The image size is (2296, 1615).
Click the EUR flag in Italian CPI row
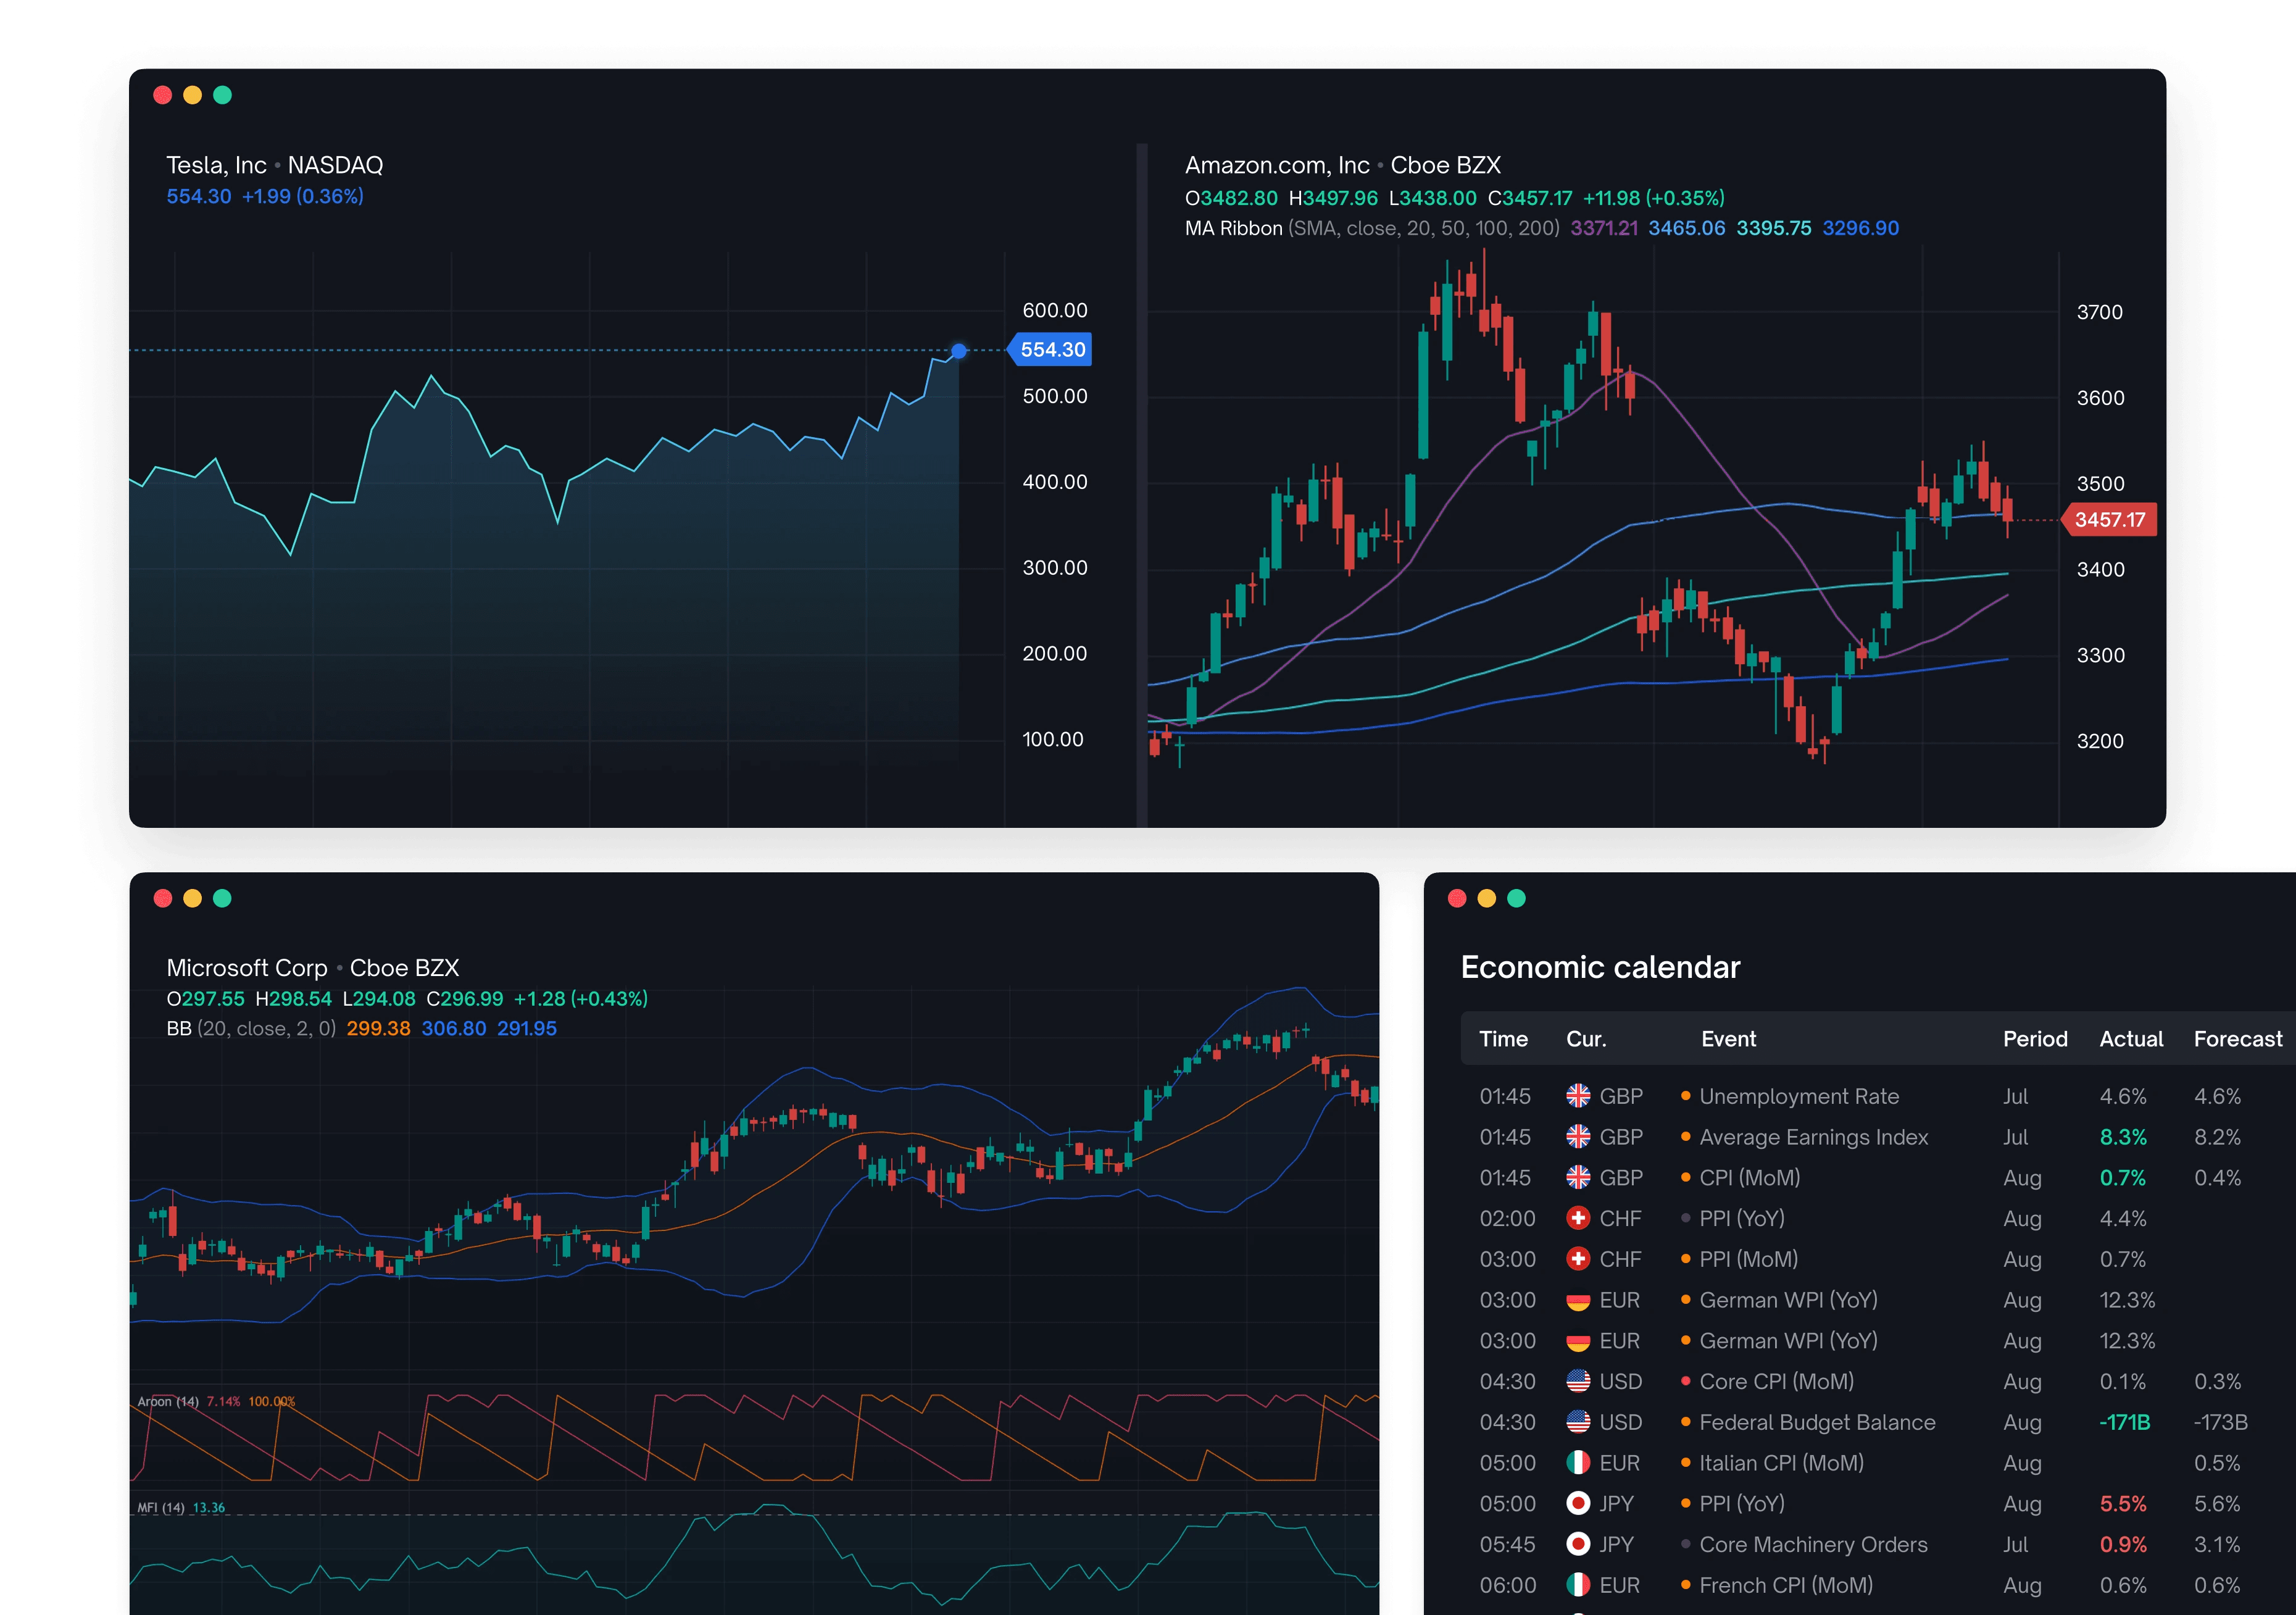[1578, 1463]
